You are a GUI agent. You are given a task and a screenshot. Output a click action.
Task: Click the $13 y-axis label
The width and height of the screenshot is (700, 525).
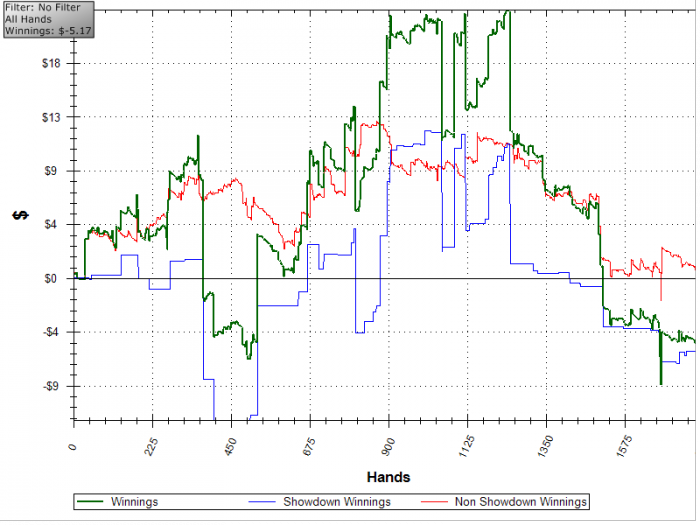[51, 117]
